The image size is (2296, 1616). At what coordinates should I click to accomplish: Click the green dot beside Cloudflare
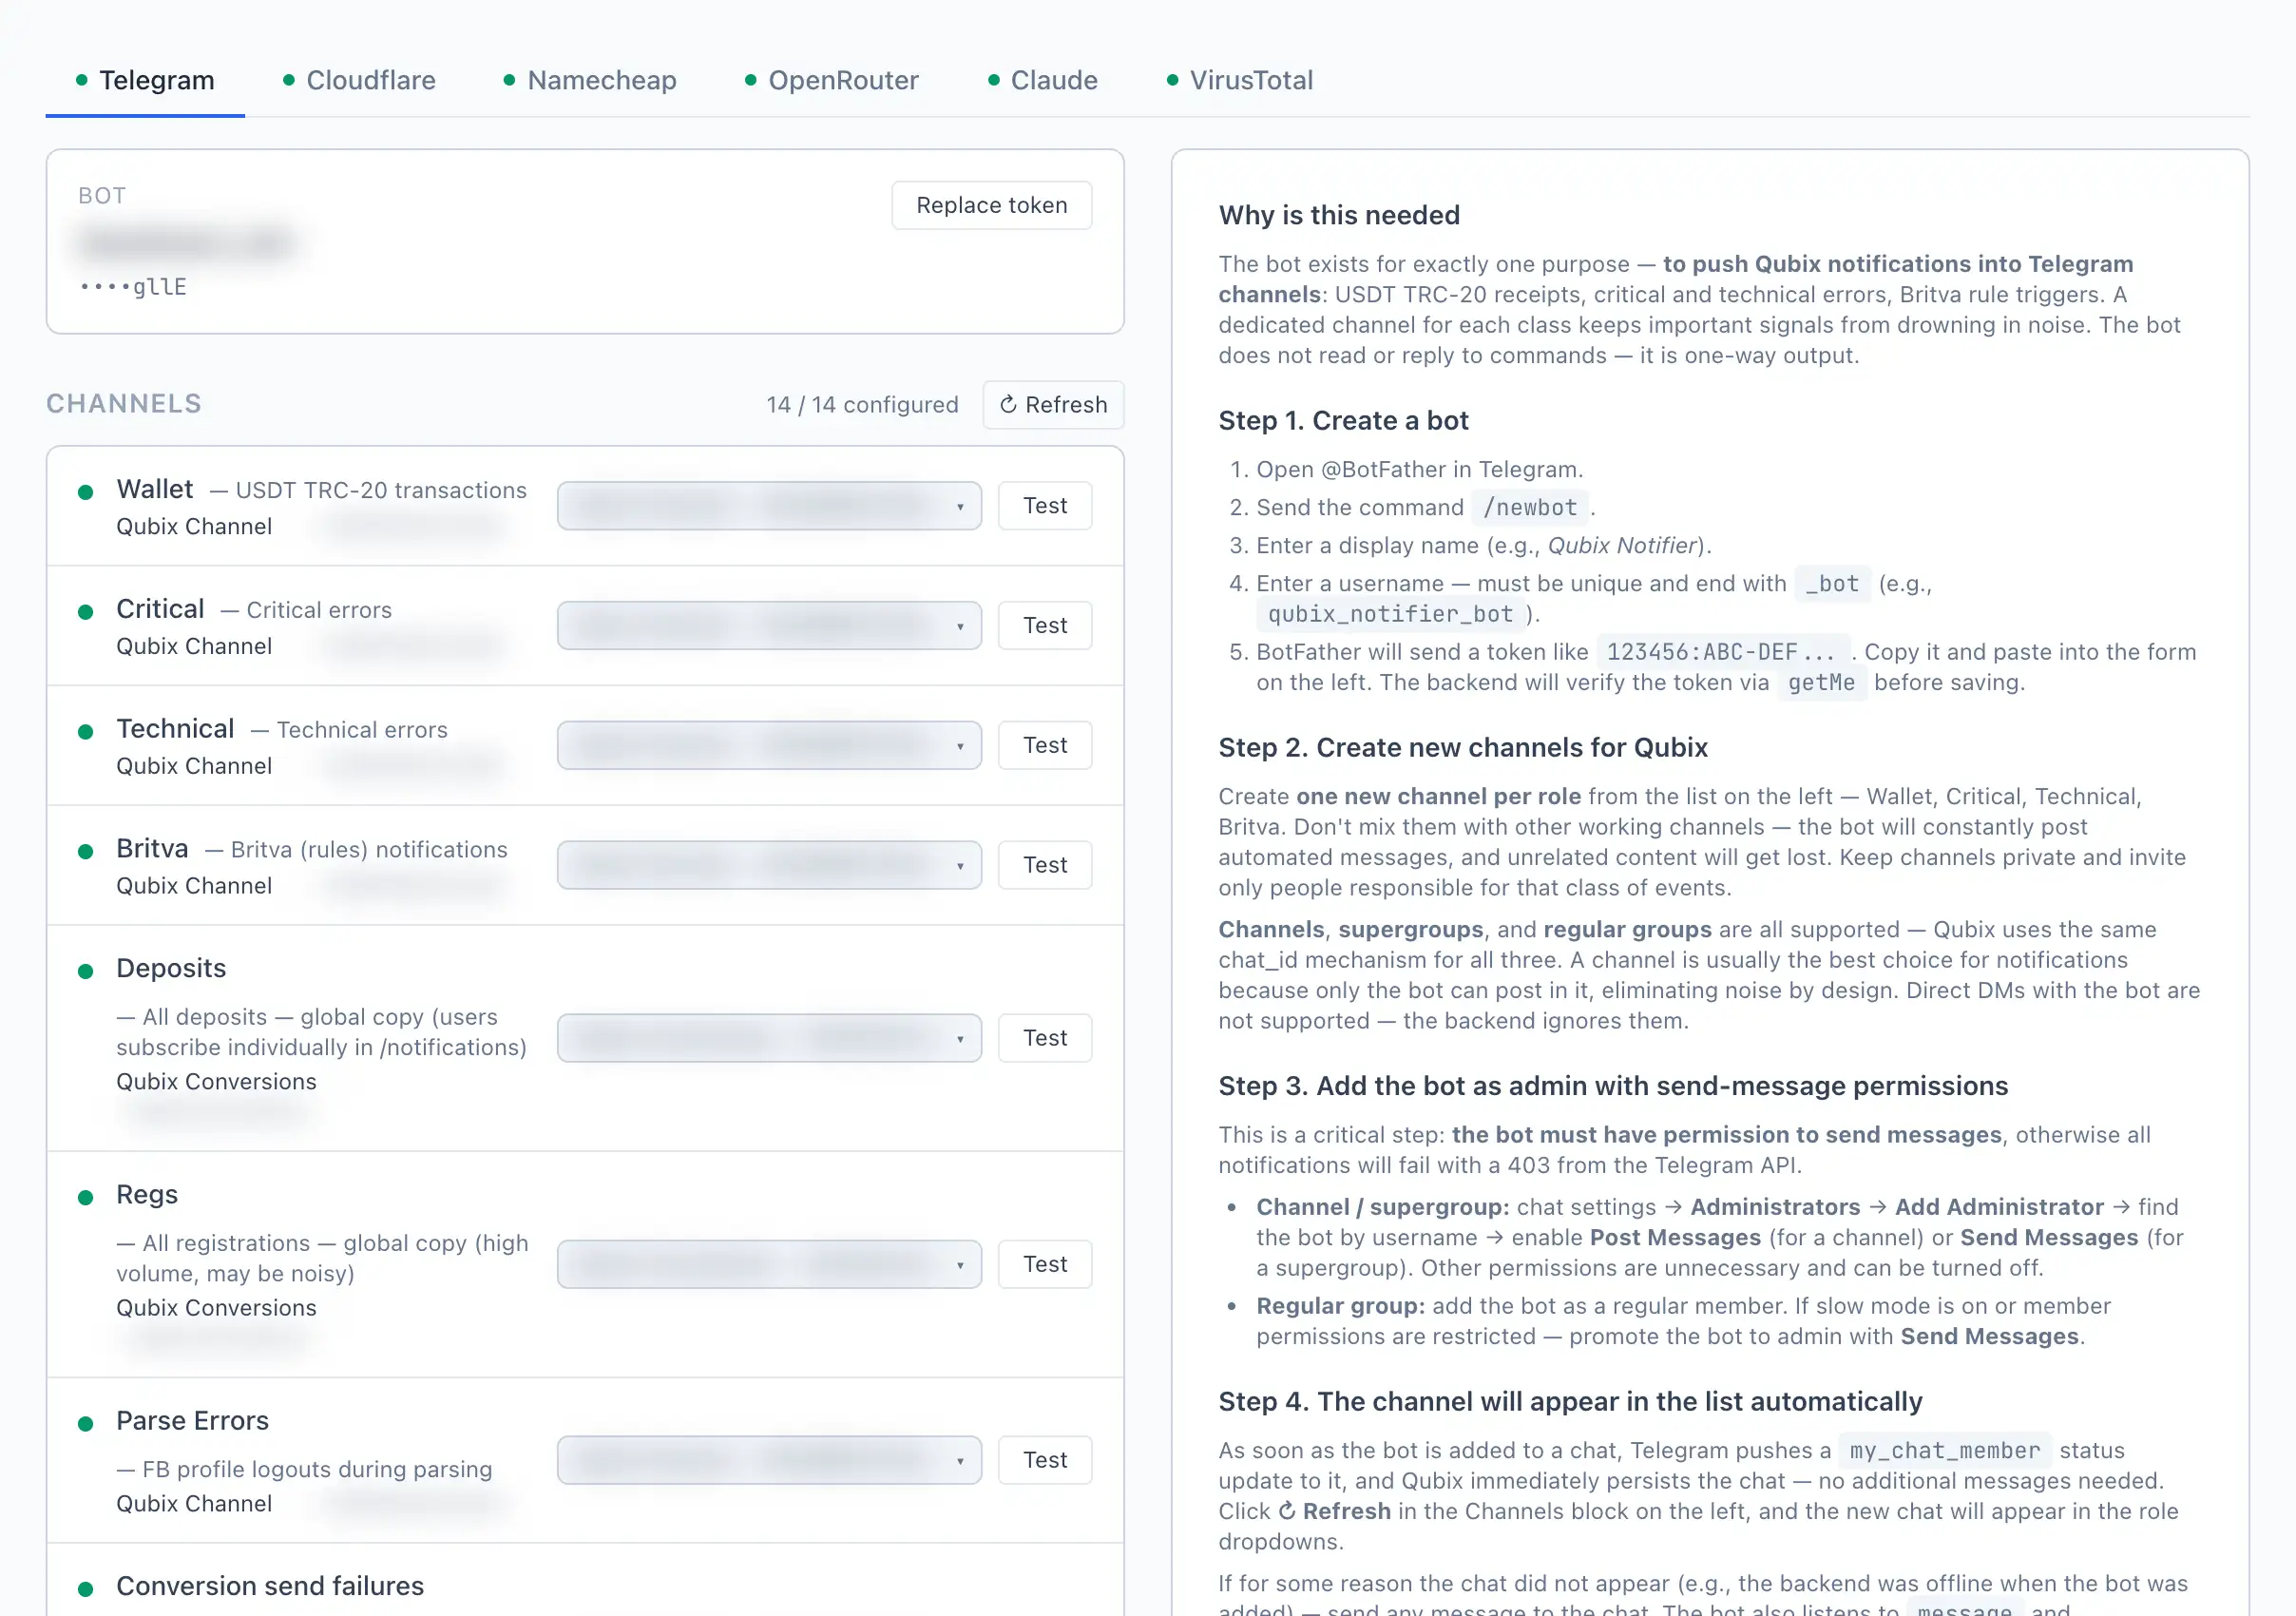pyautogui.click(x=289, y=80)
